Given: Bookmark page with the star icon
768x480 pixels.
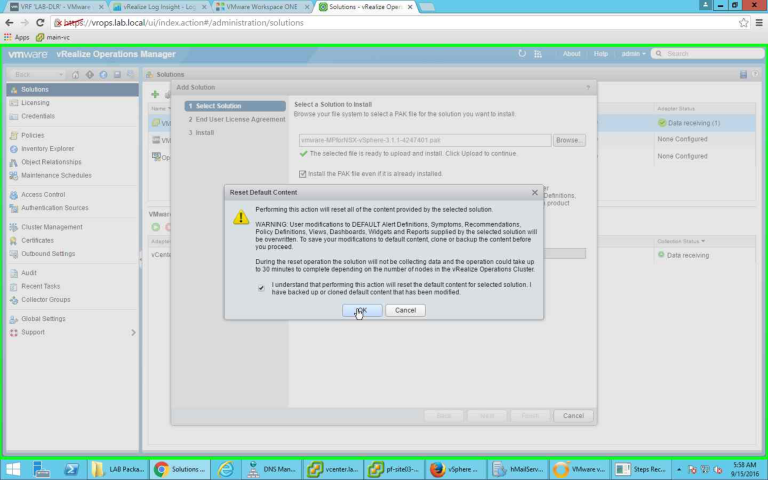Looking at the screenshot, I should [744, 23].
